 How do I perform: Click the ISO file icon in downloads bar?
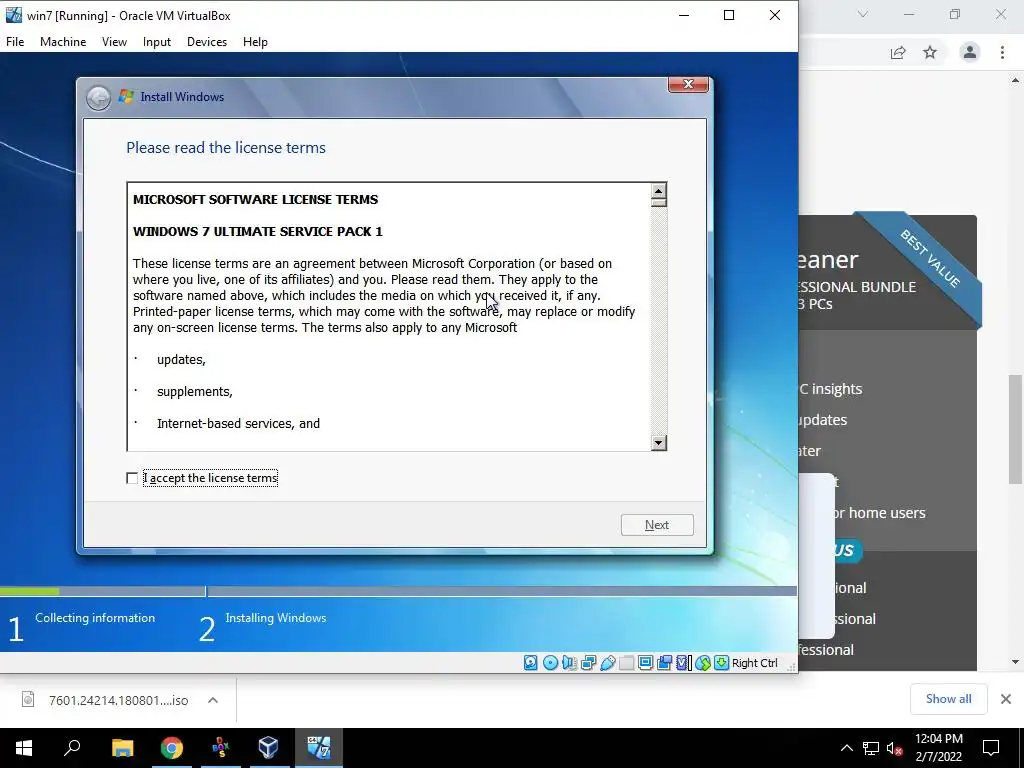pyautogui.click(x=28, y=700)
